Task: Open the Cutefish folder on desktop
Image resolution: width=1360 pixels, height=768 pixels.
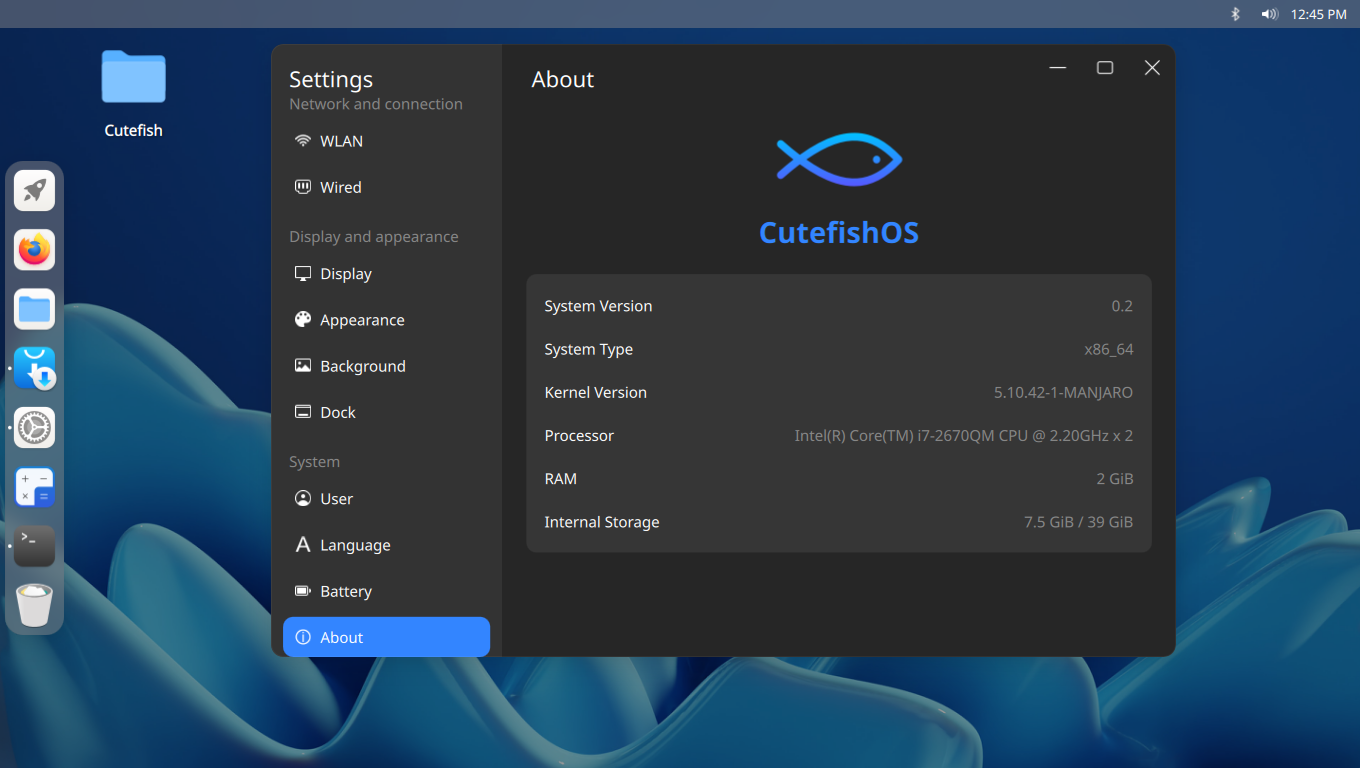Action: (133, 93)
